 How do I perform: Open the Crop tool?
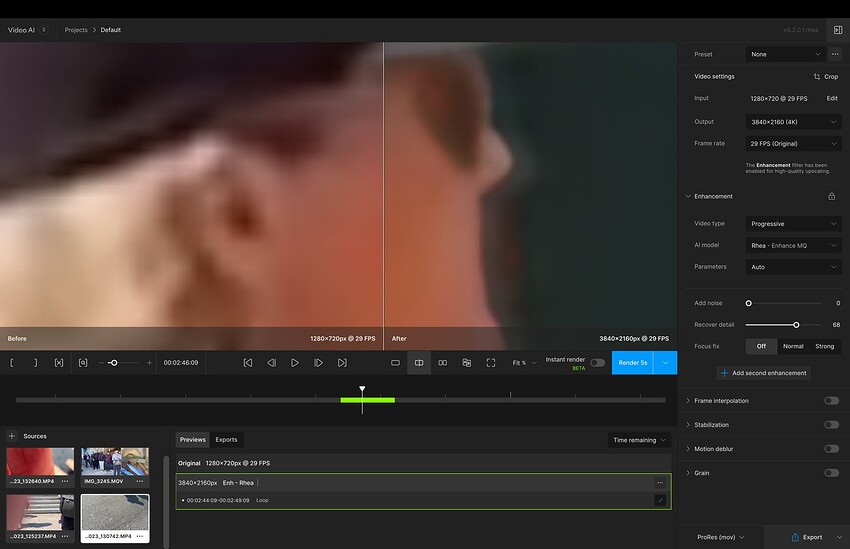825,77
